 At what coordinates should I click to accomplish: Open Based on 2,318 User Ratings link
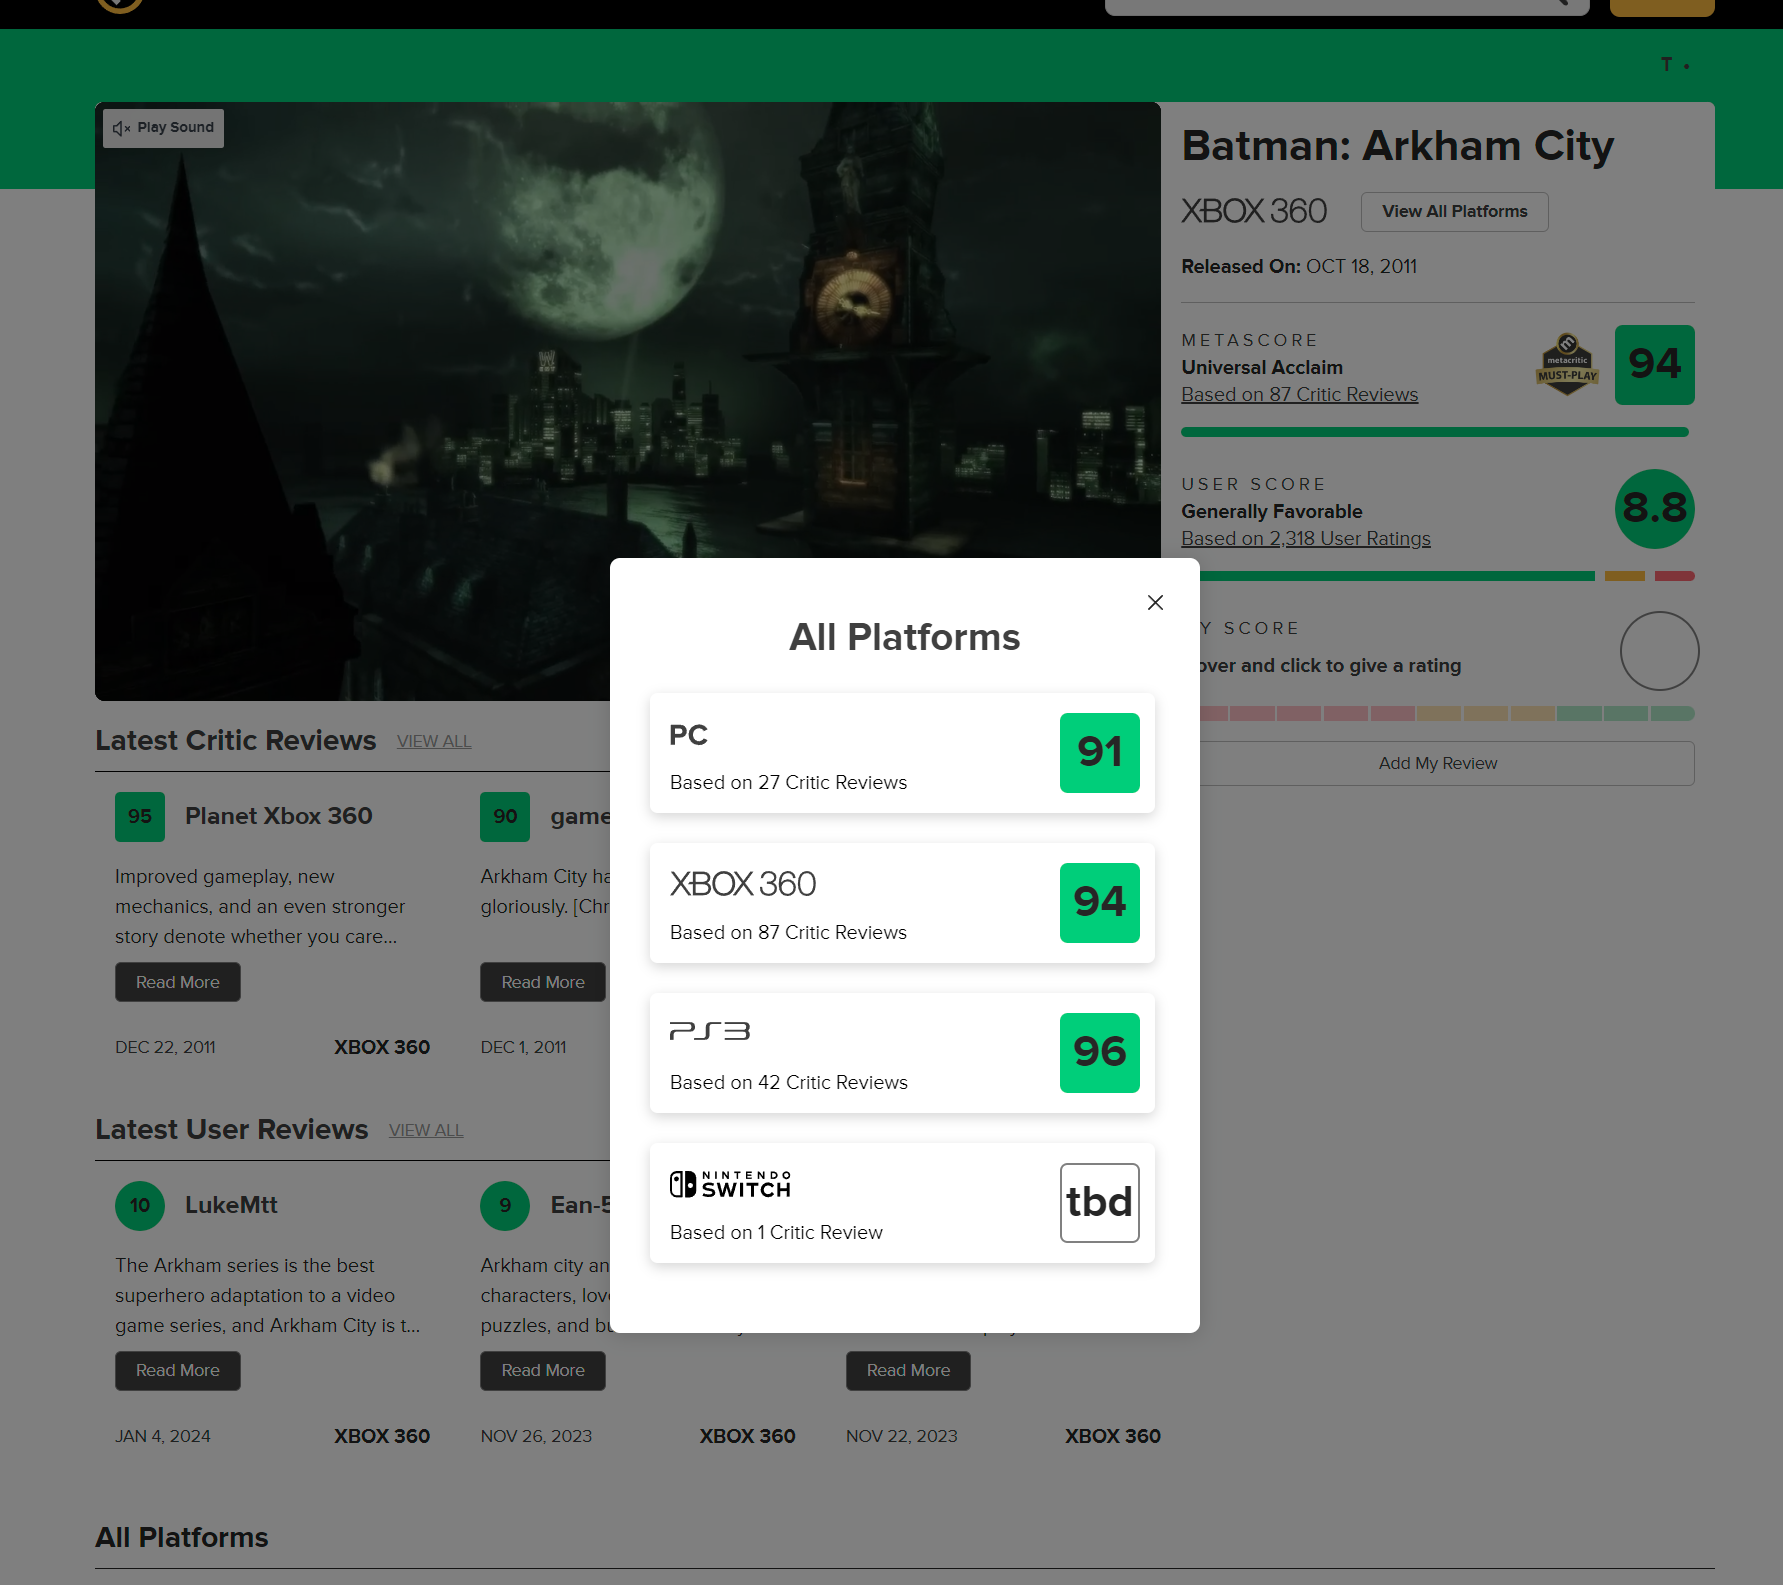pyautogui.click(x=1305, y=539)
